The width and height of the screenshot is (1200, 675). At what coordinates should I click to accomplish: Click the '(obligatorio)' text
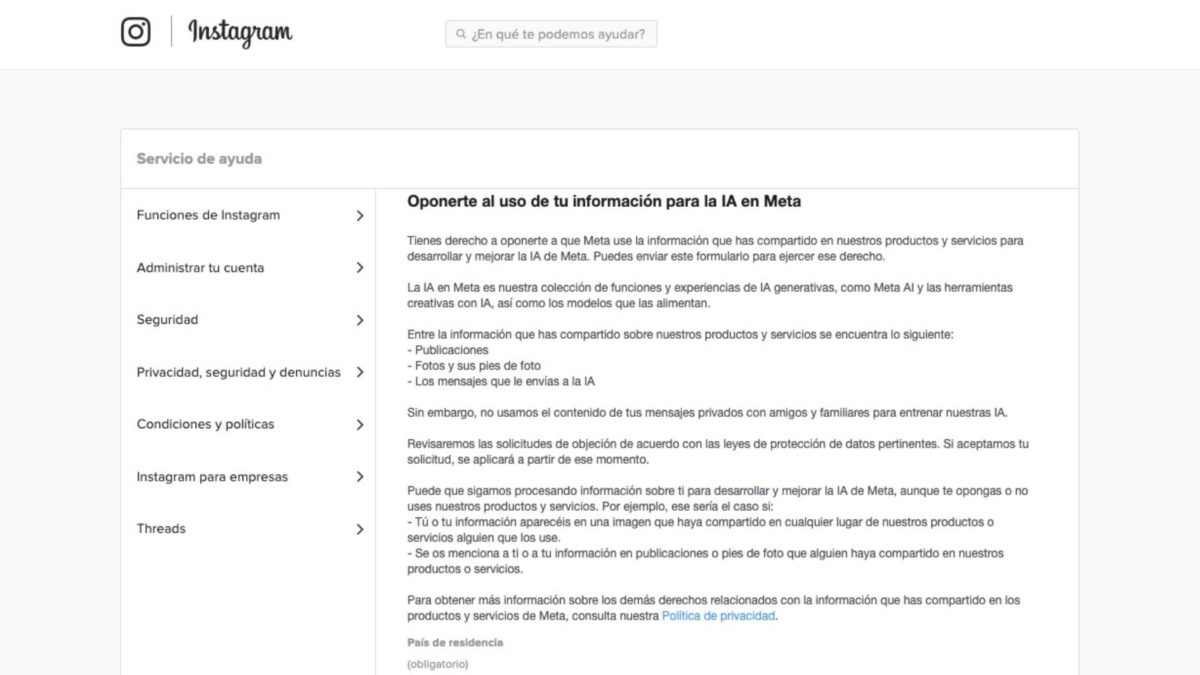pos(437,664)
